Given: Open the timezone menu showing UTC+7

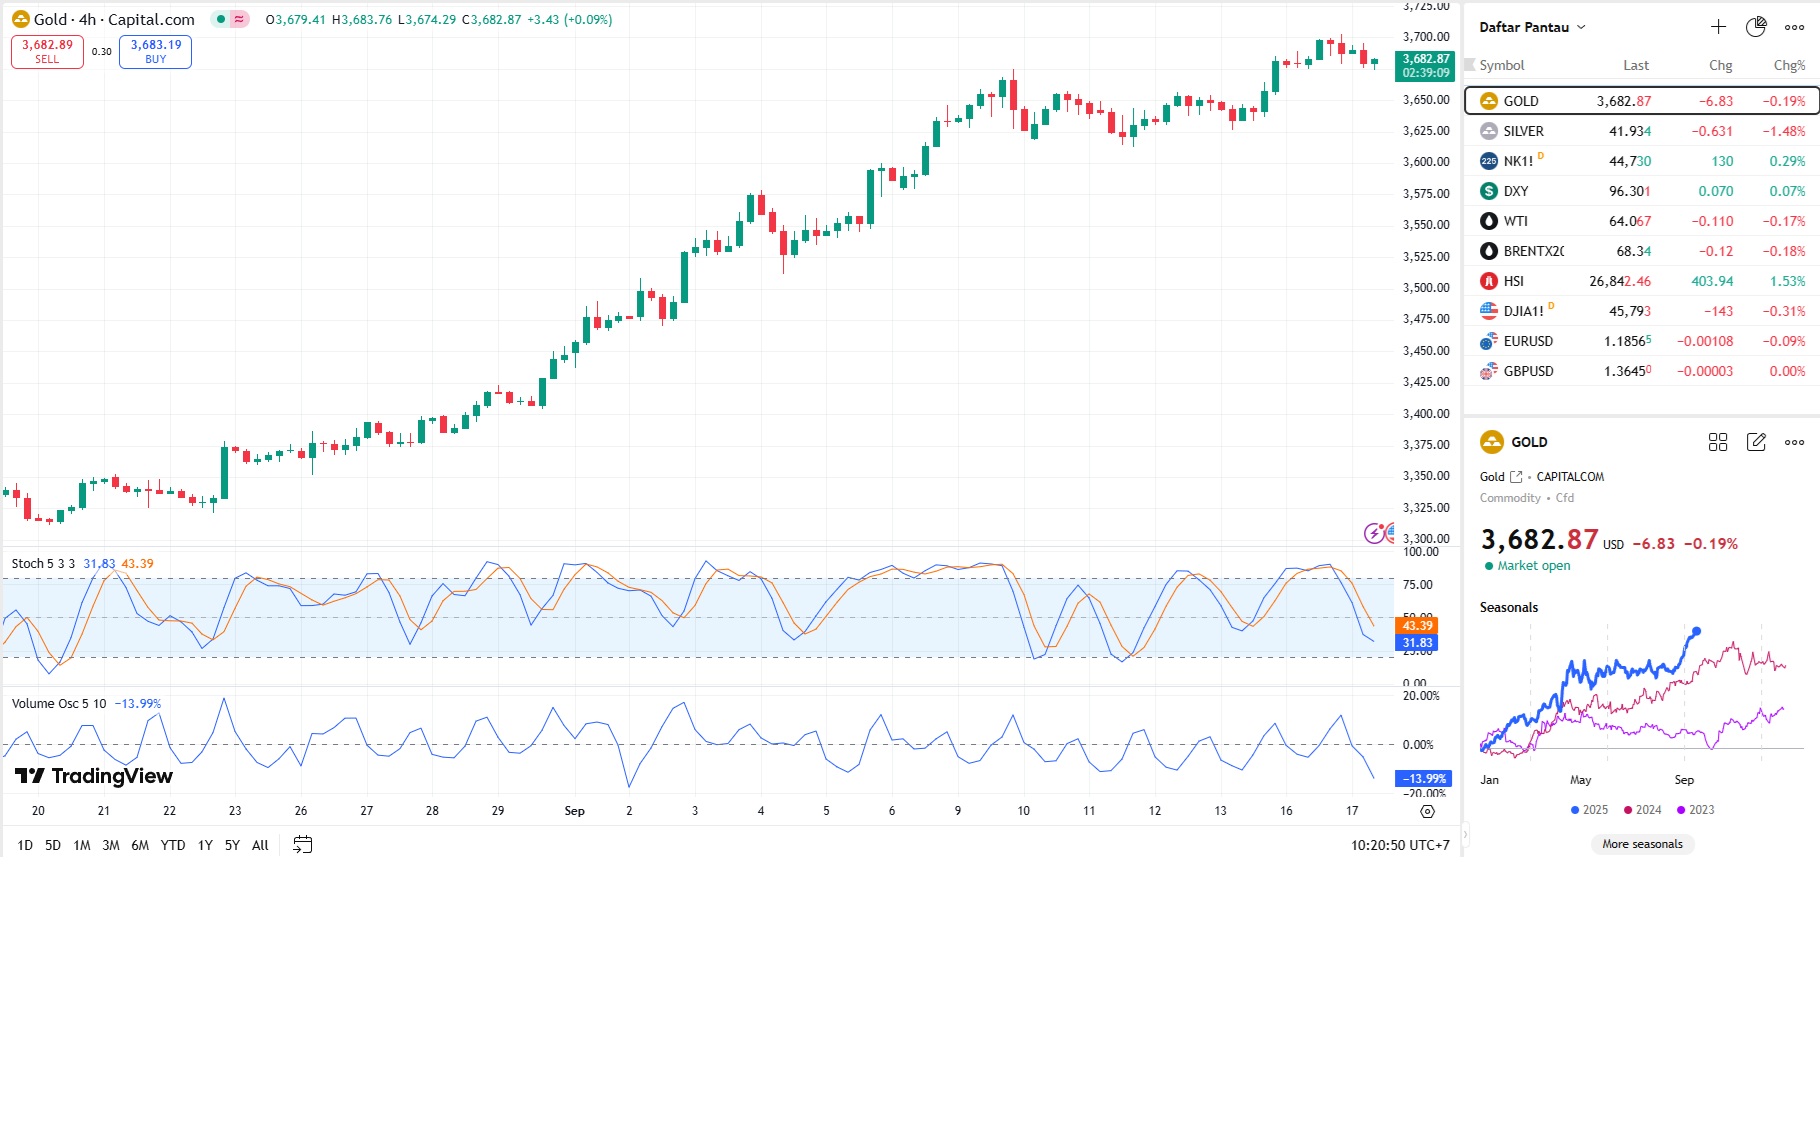Looking at the screenshot, I should (1400, 845).
